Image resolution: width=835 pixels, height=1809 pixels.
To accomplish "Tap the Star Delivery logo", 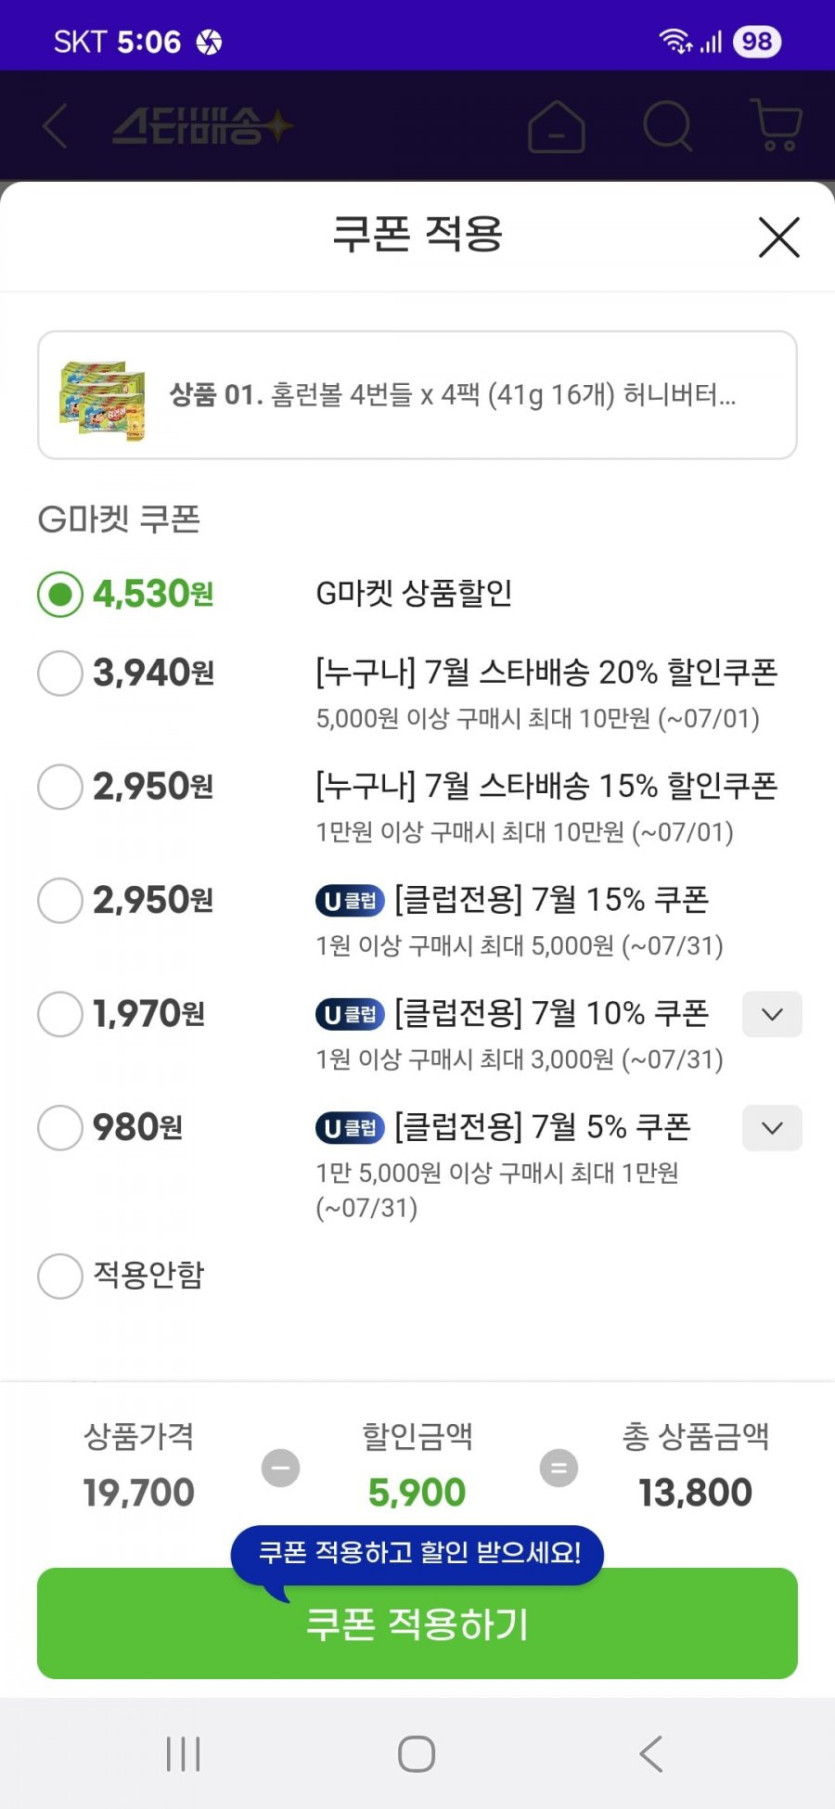I will click(202, 127).
